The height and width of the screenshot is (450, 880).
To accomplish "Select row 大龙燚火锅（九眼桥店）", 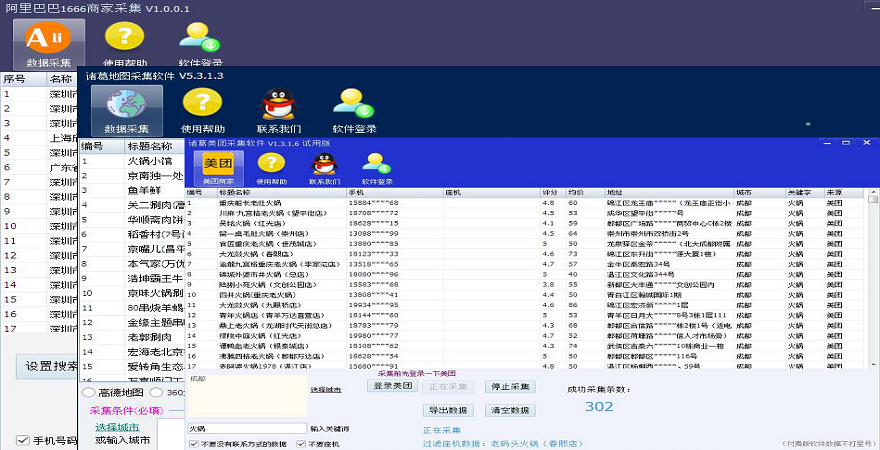I will click(x=525, y=305).
